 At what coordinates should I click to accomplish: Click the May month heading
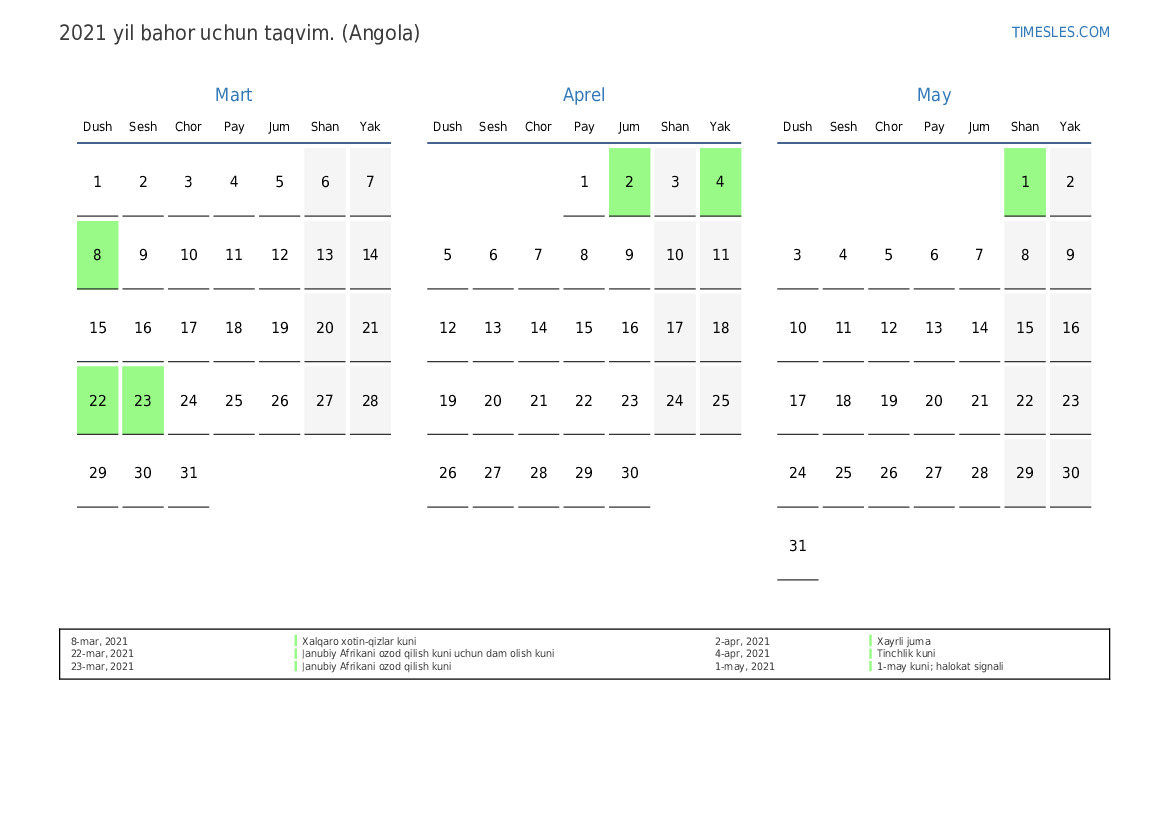933,95
